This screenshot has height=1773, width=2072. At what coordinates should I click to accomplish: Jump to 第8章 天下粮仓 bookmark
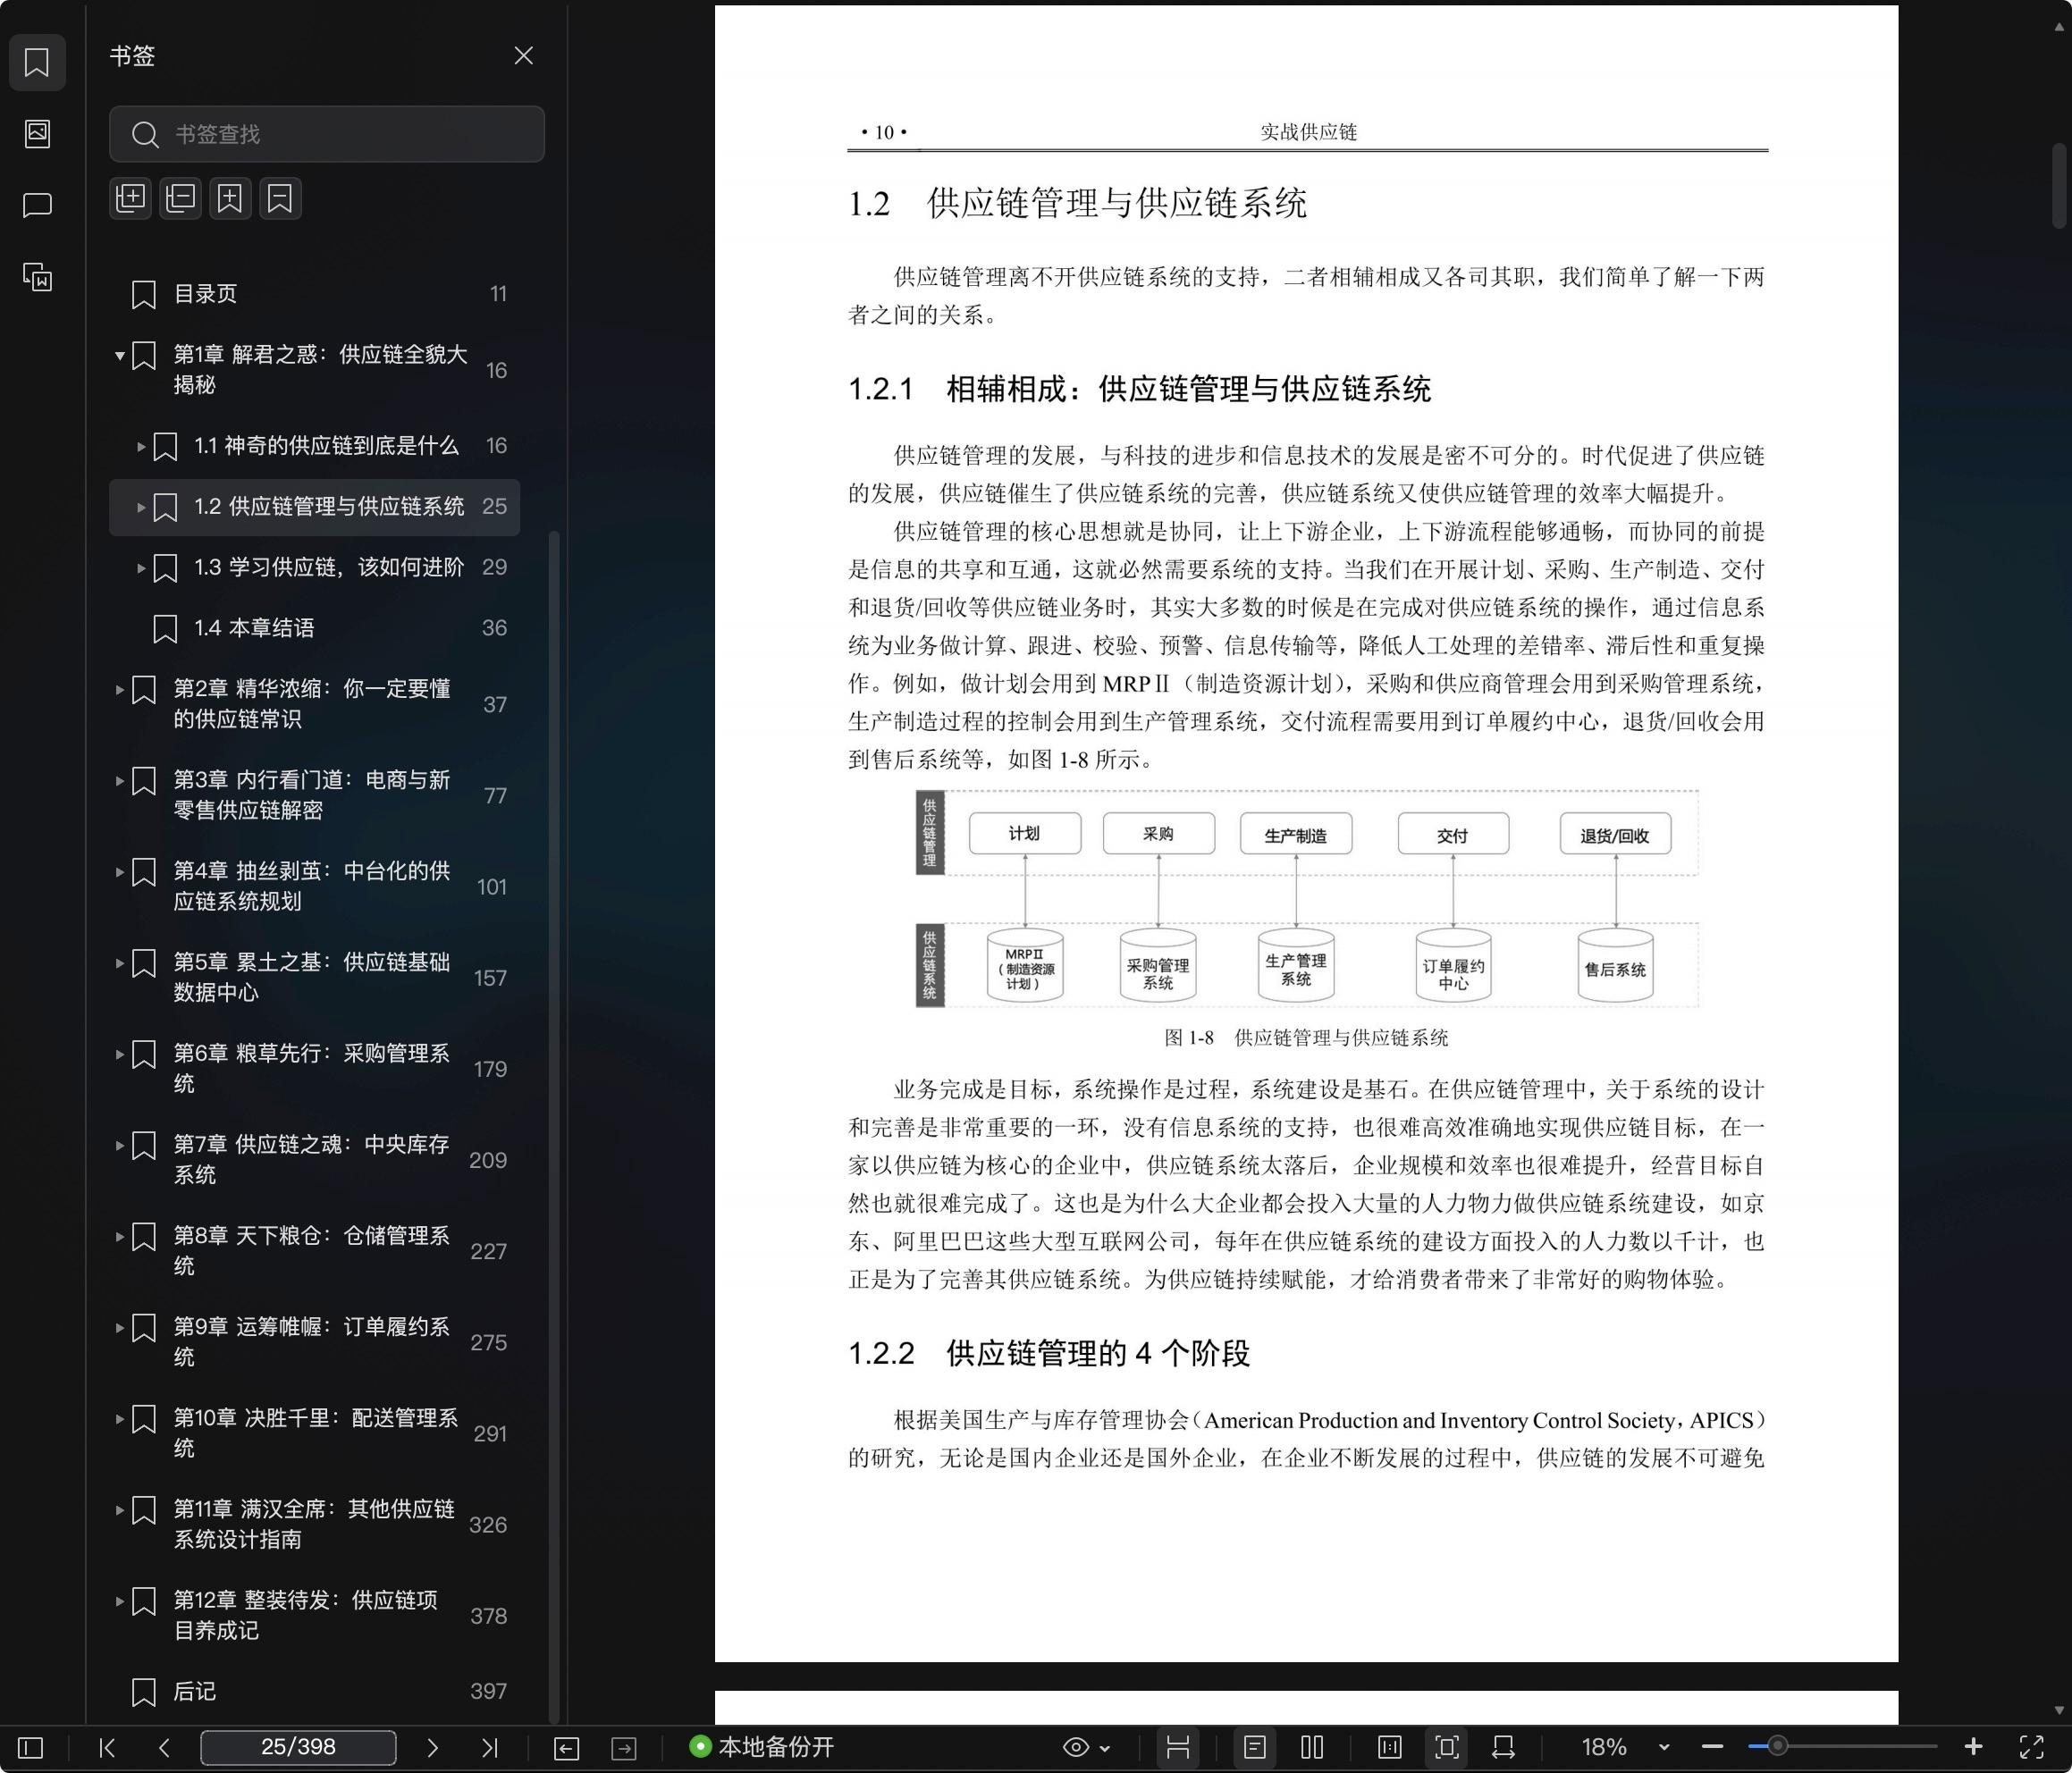pos(314,1251)
